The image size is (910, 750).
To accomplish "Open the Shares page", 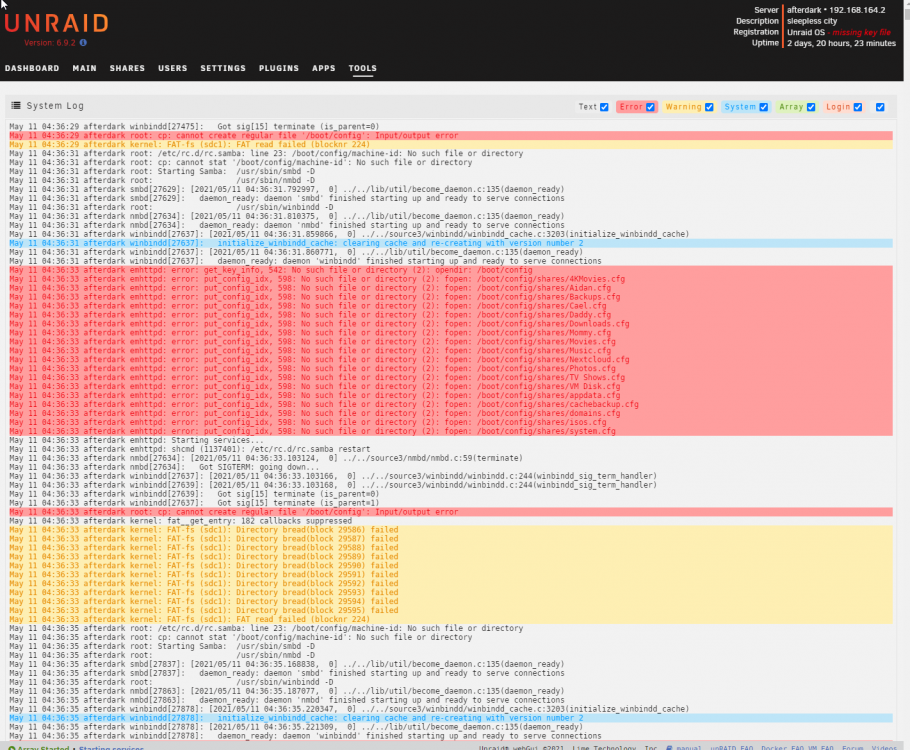I will point(127,68).
